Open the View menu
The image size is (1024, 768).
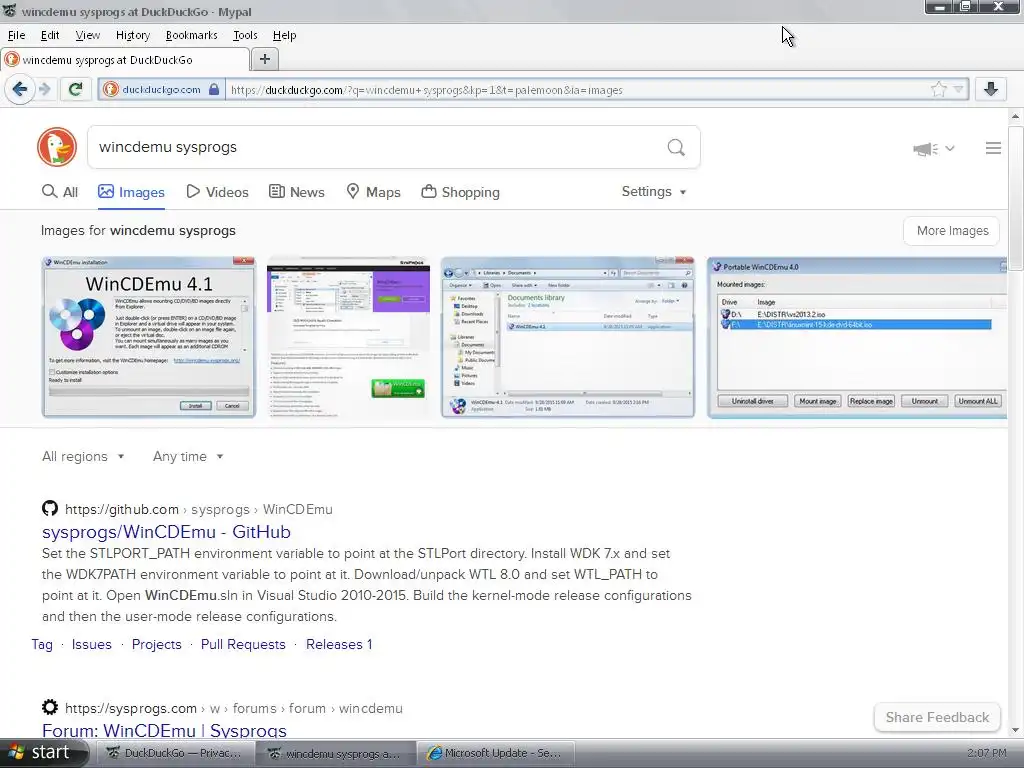click(x=88, y=35)
